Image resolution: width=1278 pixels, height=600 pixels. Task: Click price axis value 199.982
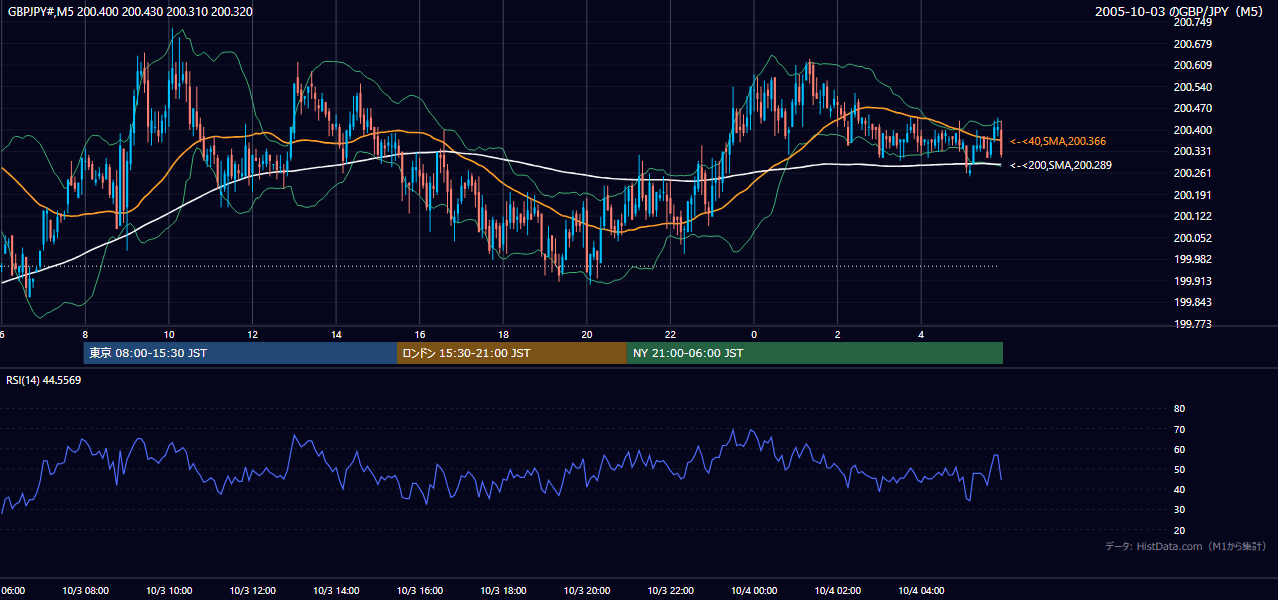point(1192,260)
